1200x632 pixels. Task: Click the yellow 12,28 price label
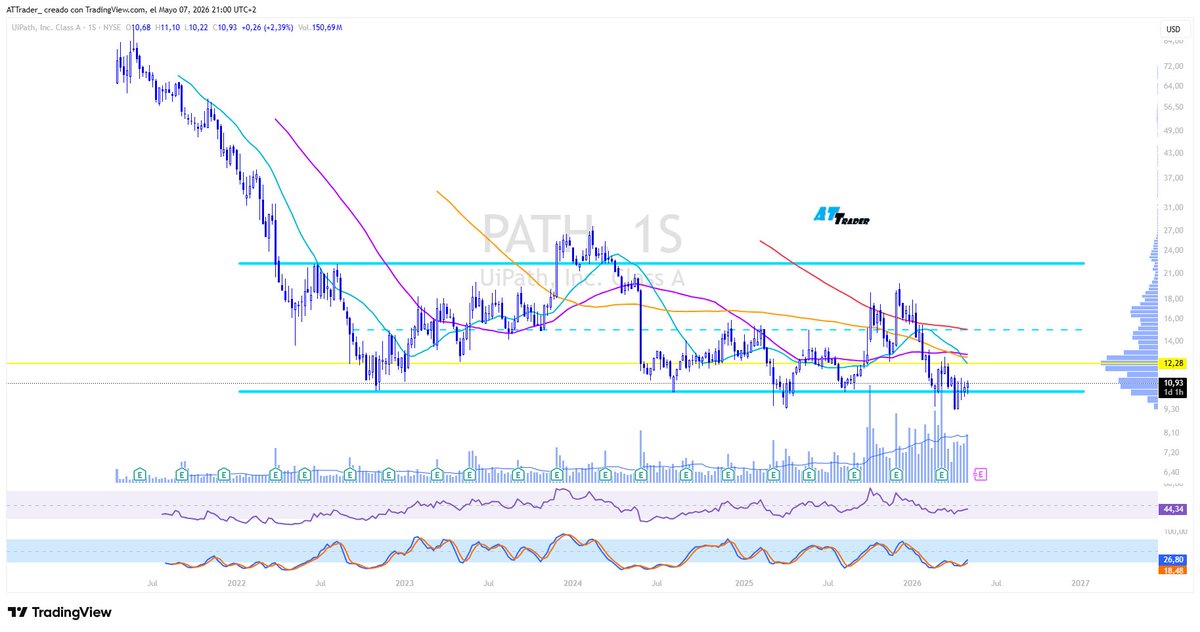click(x=1172, y=362)
